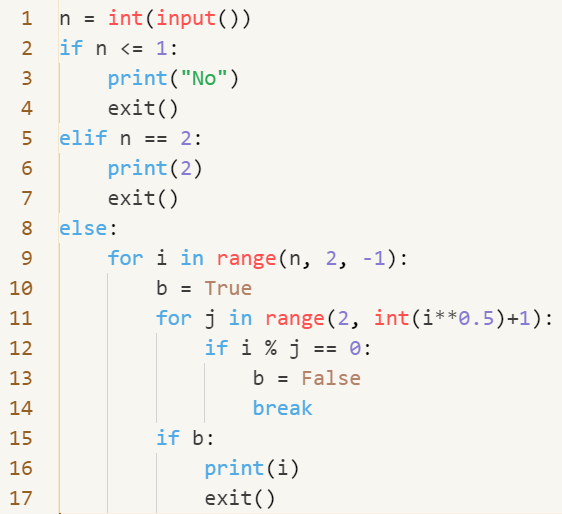Click 'exit()' call on line 4

tap(143, 109)
